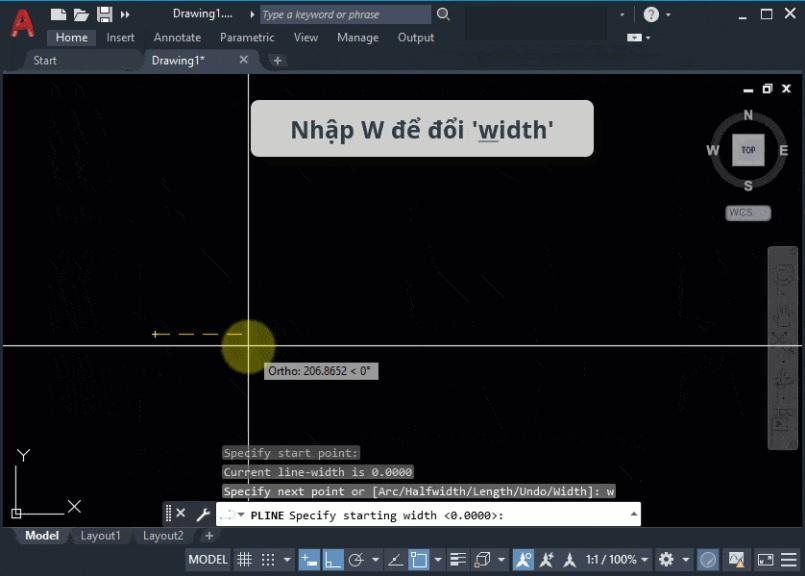The height and width of the screenshot is (576, 805).
Task: Click the annotation scale icon before 1:1
Action: click(569, 559)
